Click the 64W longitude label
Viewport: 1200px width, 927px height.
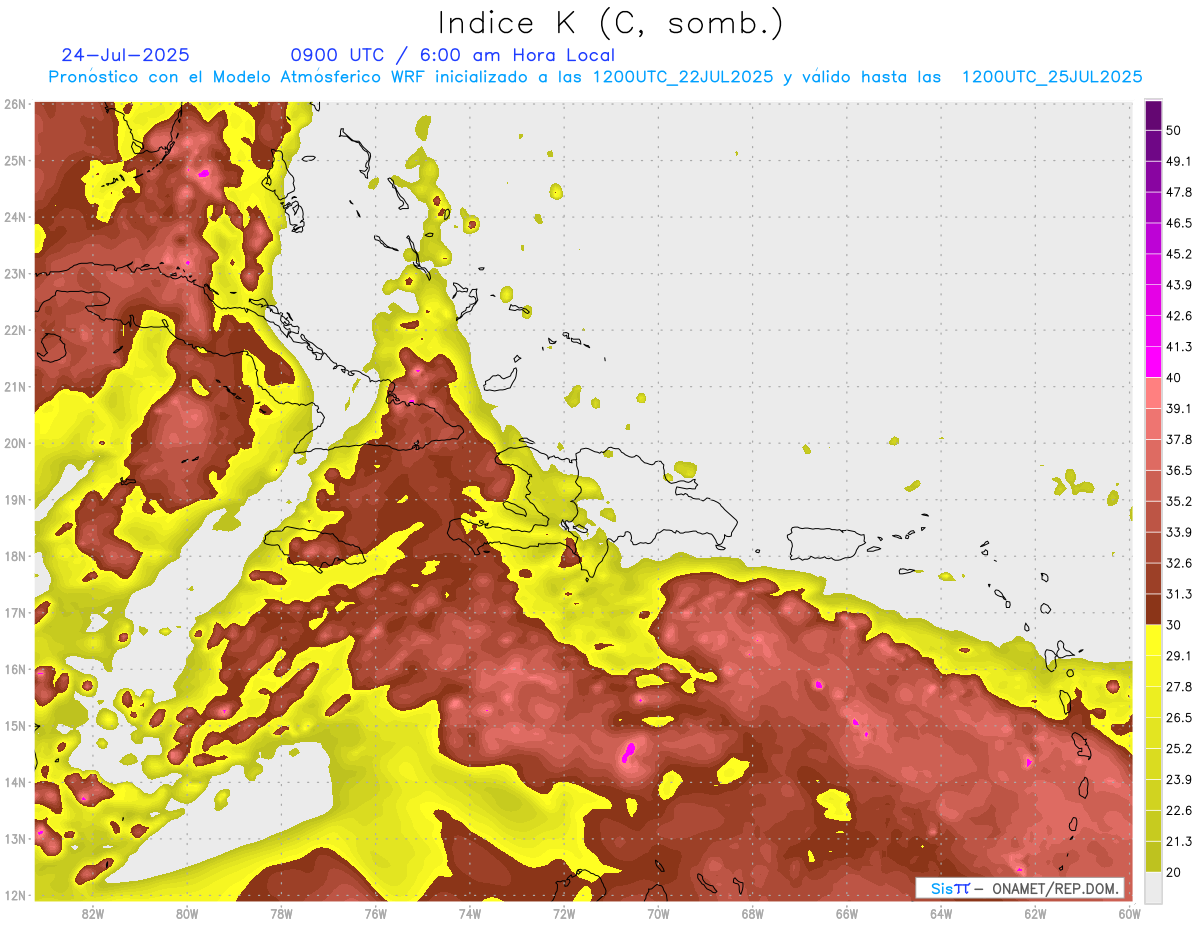941,914
